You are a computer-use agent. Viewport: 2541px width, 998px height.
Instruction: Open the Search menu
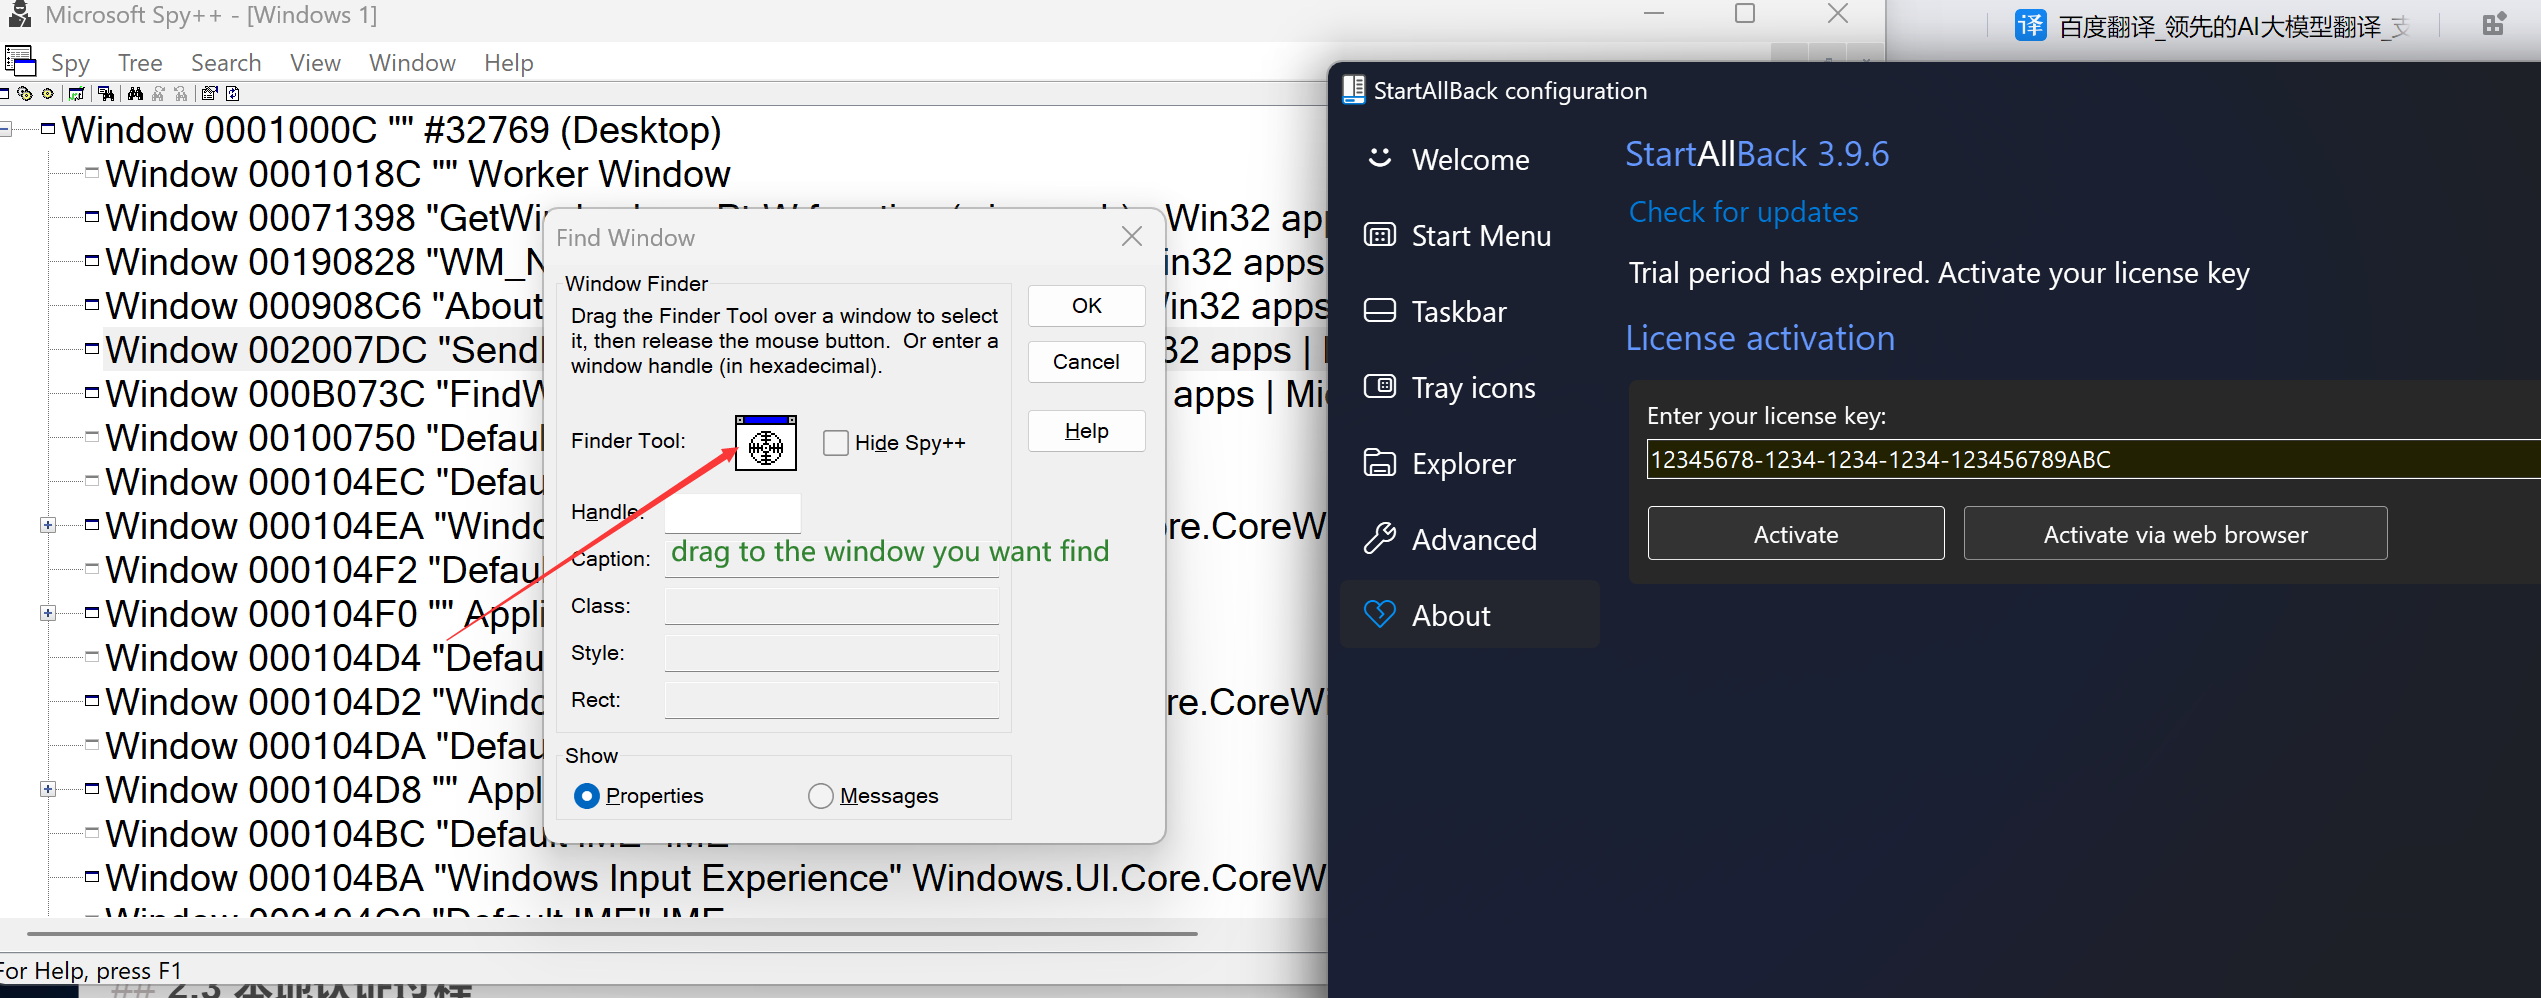(226, 63)
